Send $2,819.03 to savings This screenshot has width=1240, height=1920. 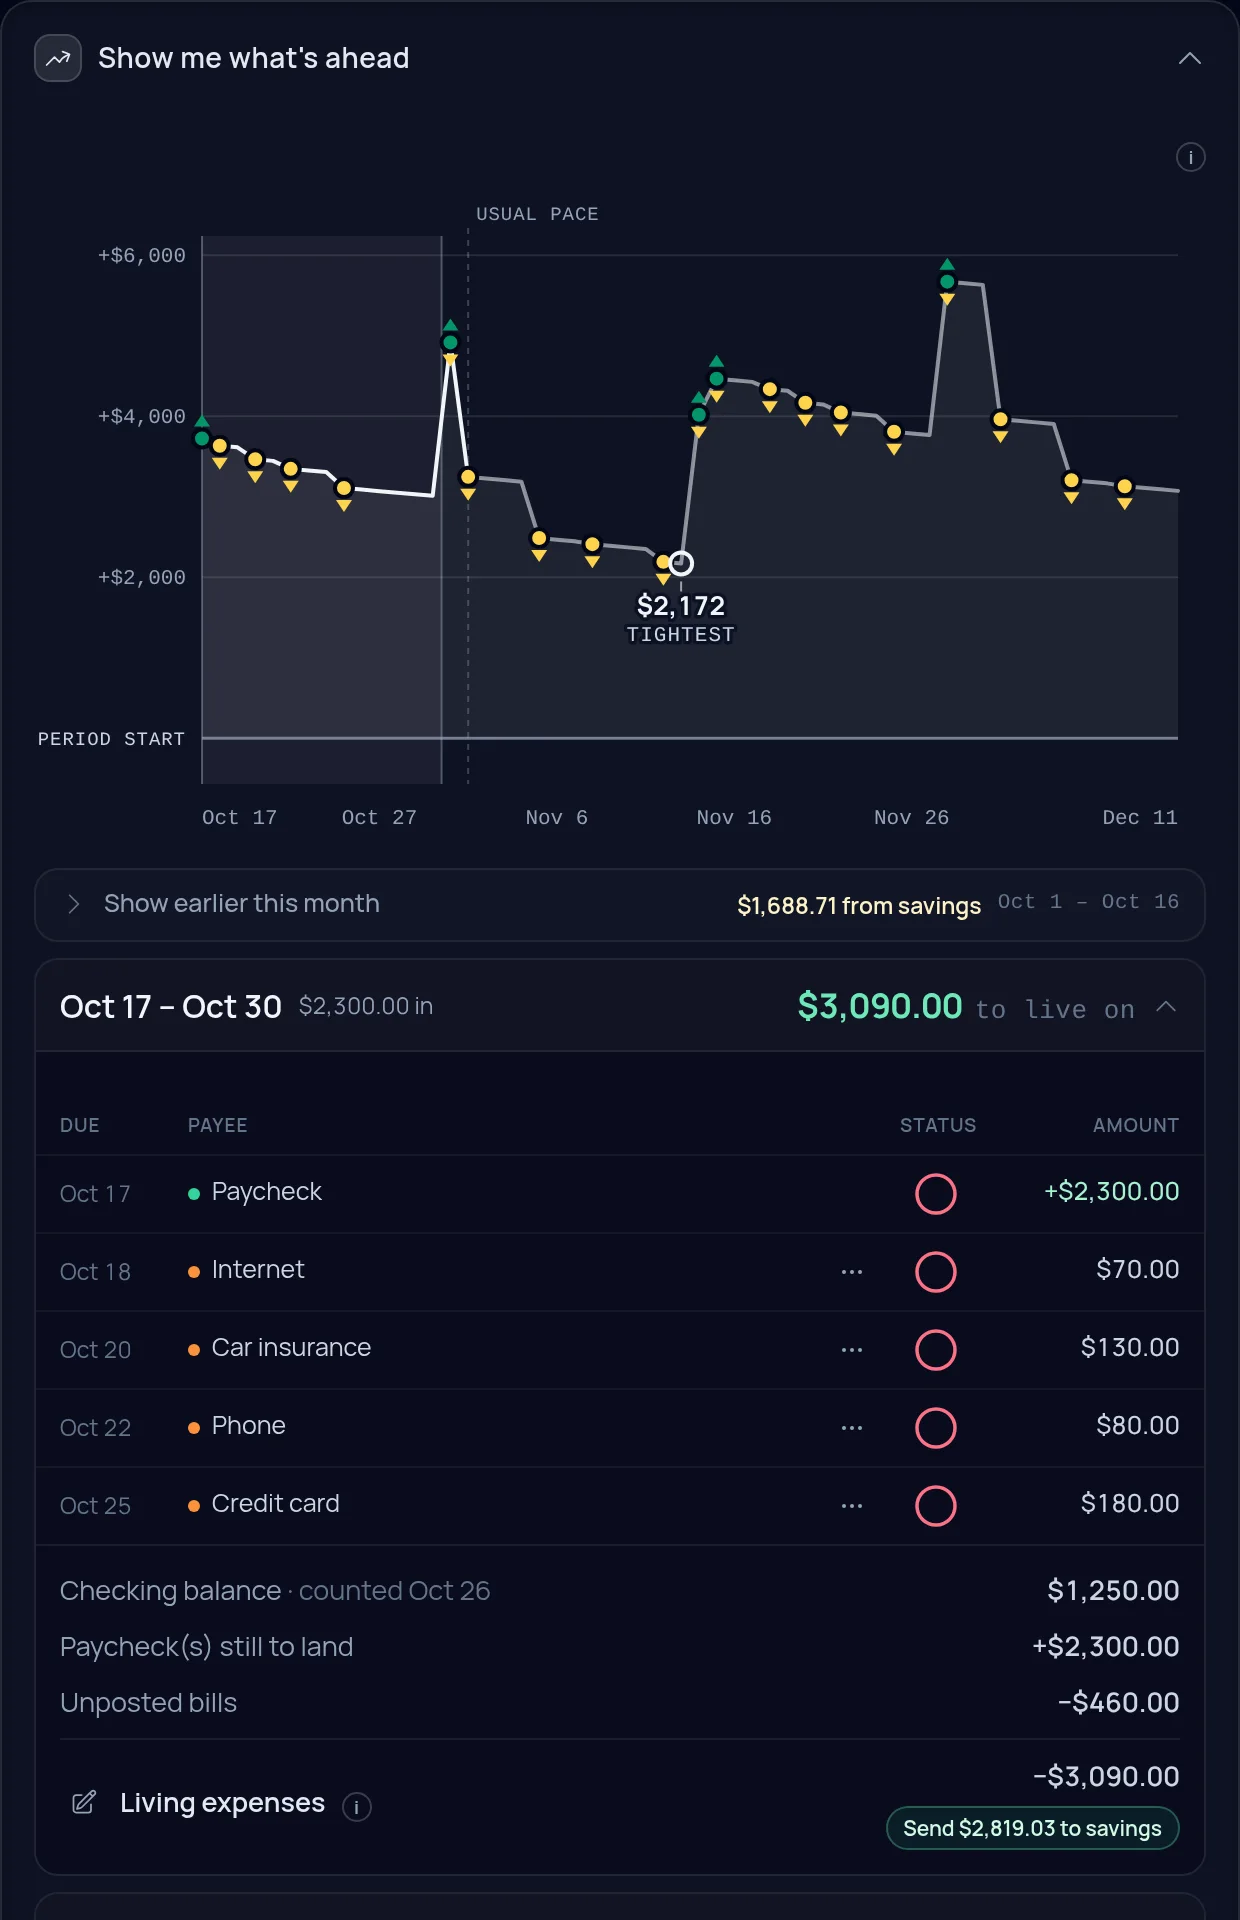pos(1032,1828)
